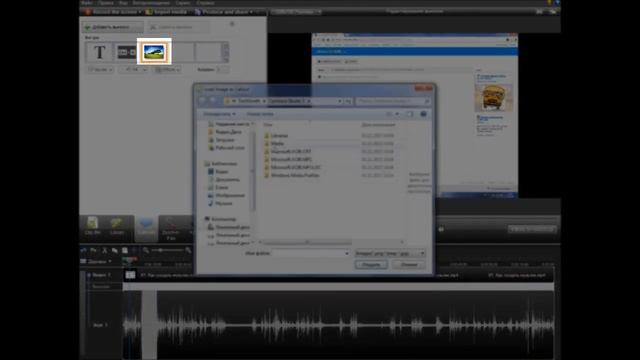Select the dark rectangle callout shape
The image size is (640, 360).
pyautogui.click(x=126, y=52)
